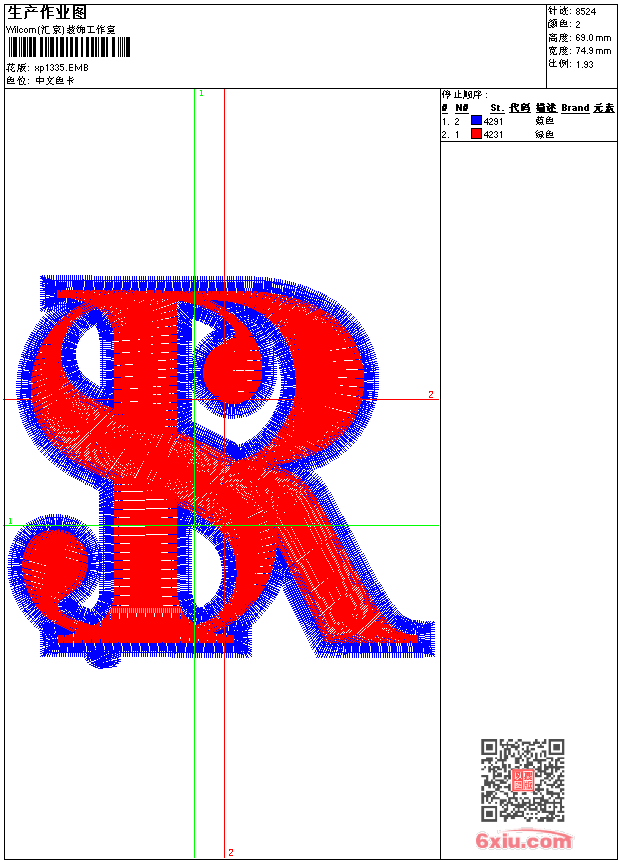Click the blue color swatch in stop sequence

476,120
